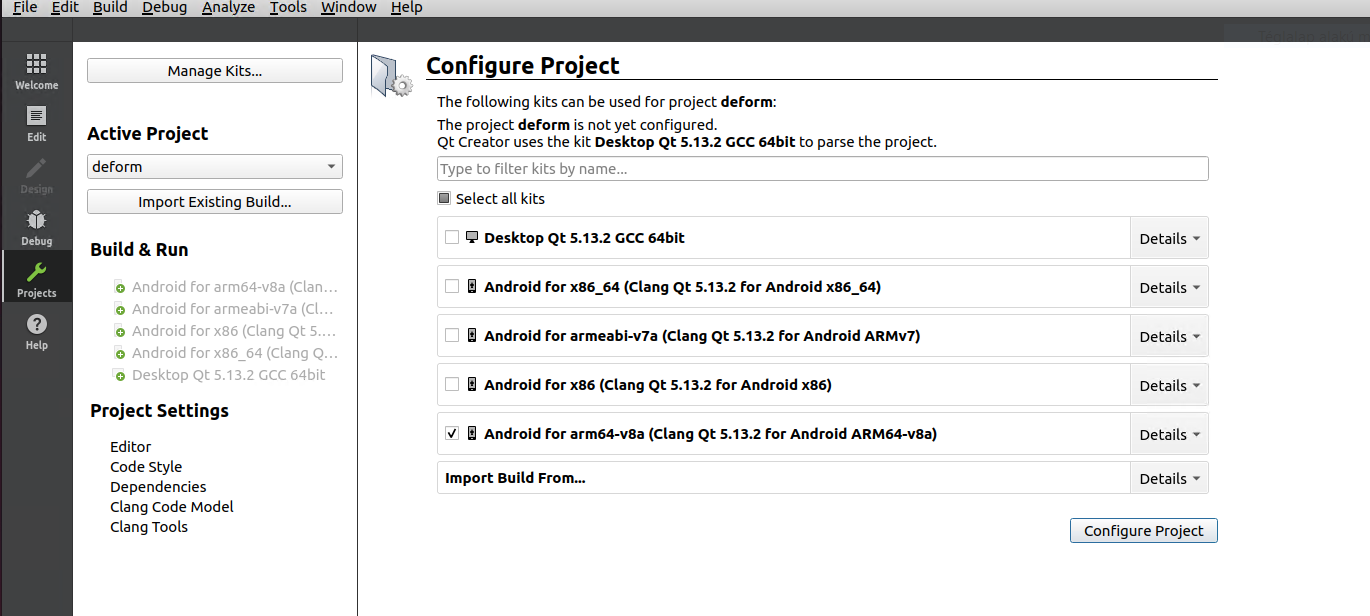Open the Analyze menu
1370x616 pixels.
[x=228, y=8]
